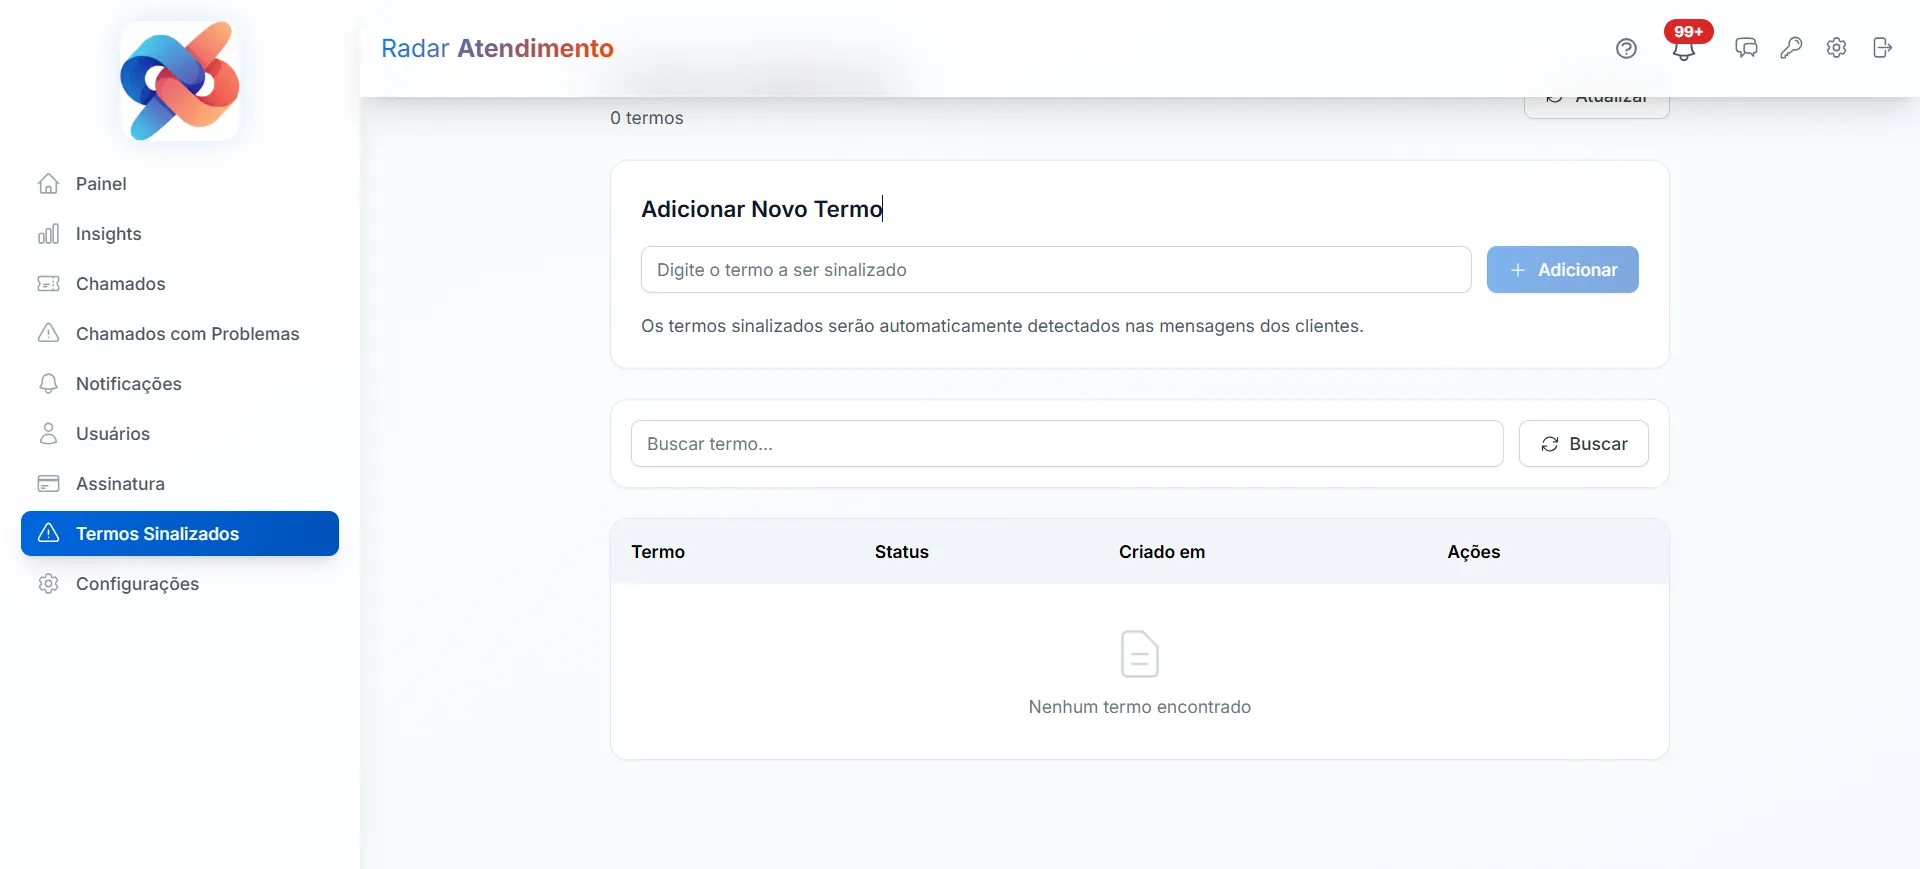Click the Criado em column header
1920x869 pixels.
[x=1162, y=552]
